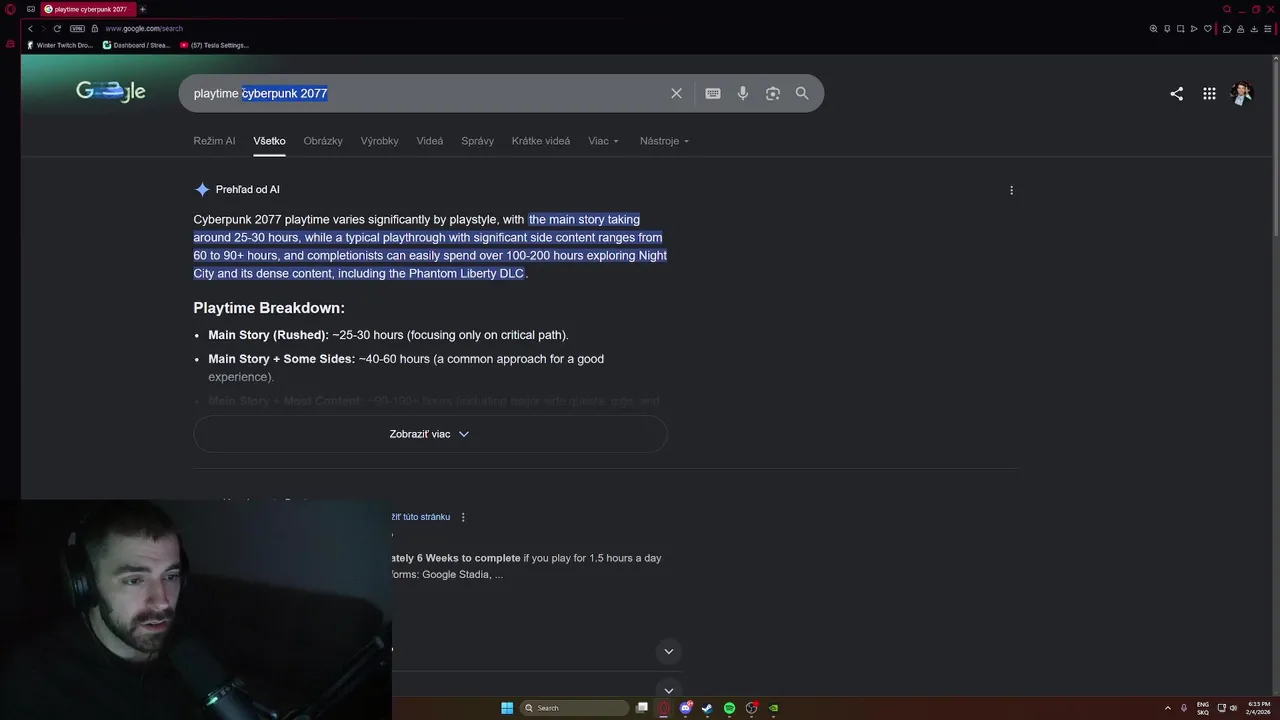This screenshot has height=720, width=1280.
Task: Search by image with Google Lens
Action: click(773, 93)
